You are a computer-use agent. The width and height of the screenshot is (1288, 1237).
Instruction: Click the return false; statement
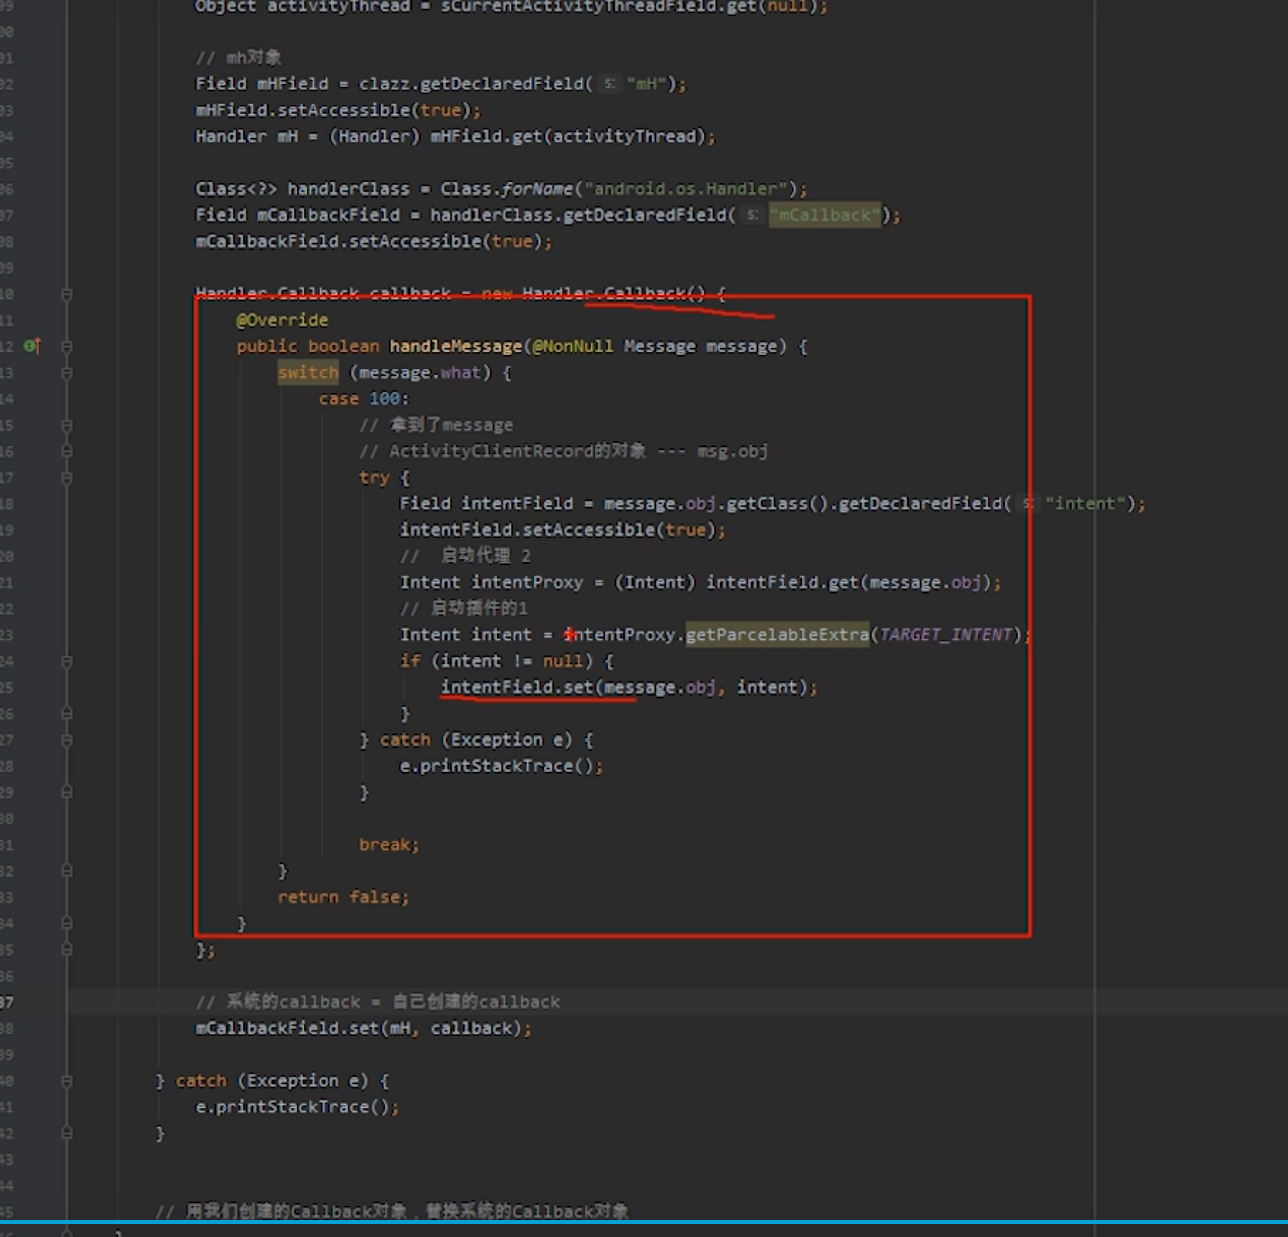click(x=343, y=897)
